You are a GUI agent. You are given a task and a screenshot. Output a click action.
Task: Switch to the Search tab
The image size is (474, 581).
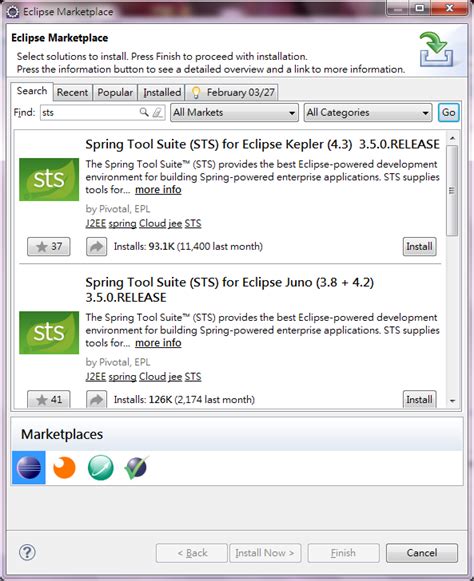(32, 91)
